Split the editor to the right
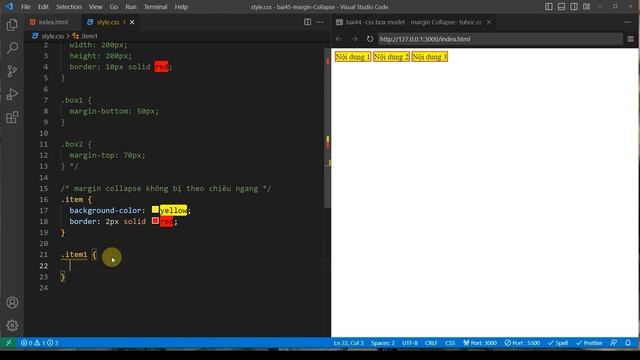Viewport: 640px width, 360px height. 307,22
